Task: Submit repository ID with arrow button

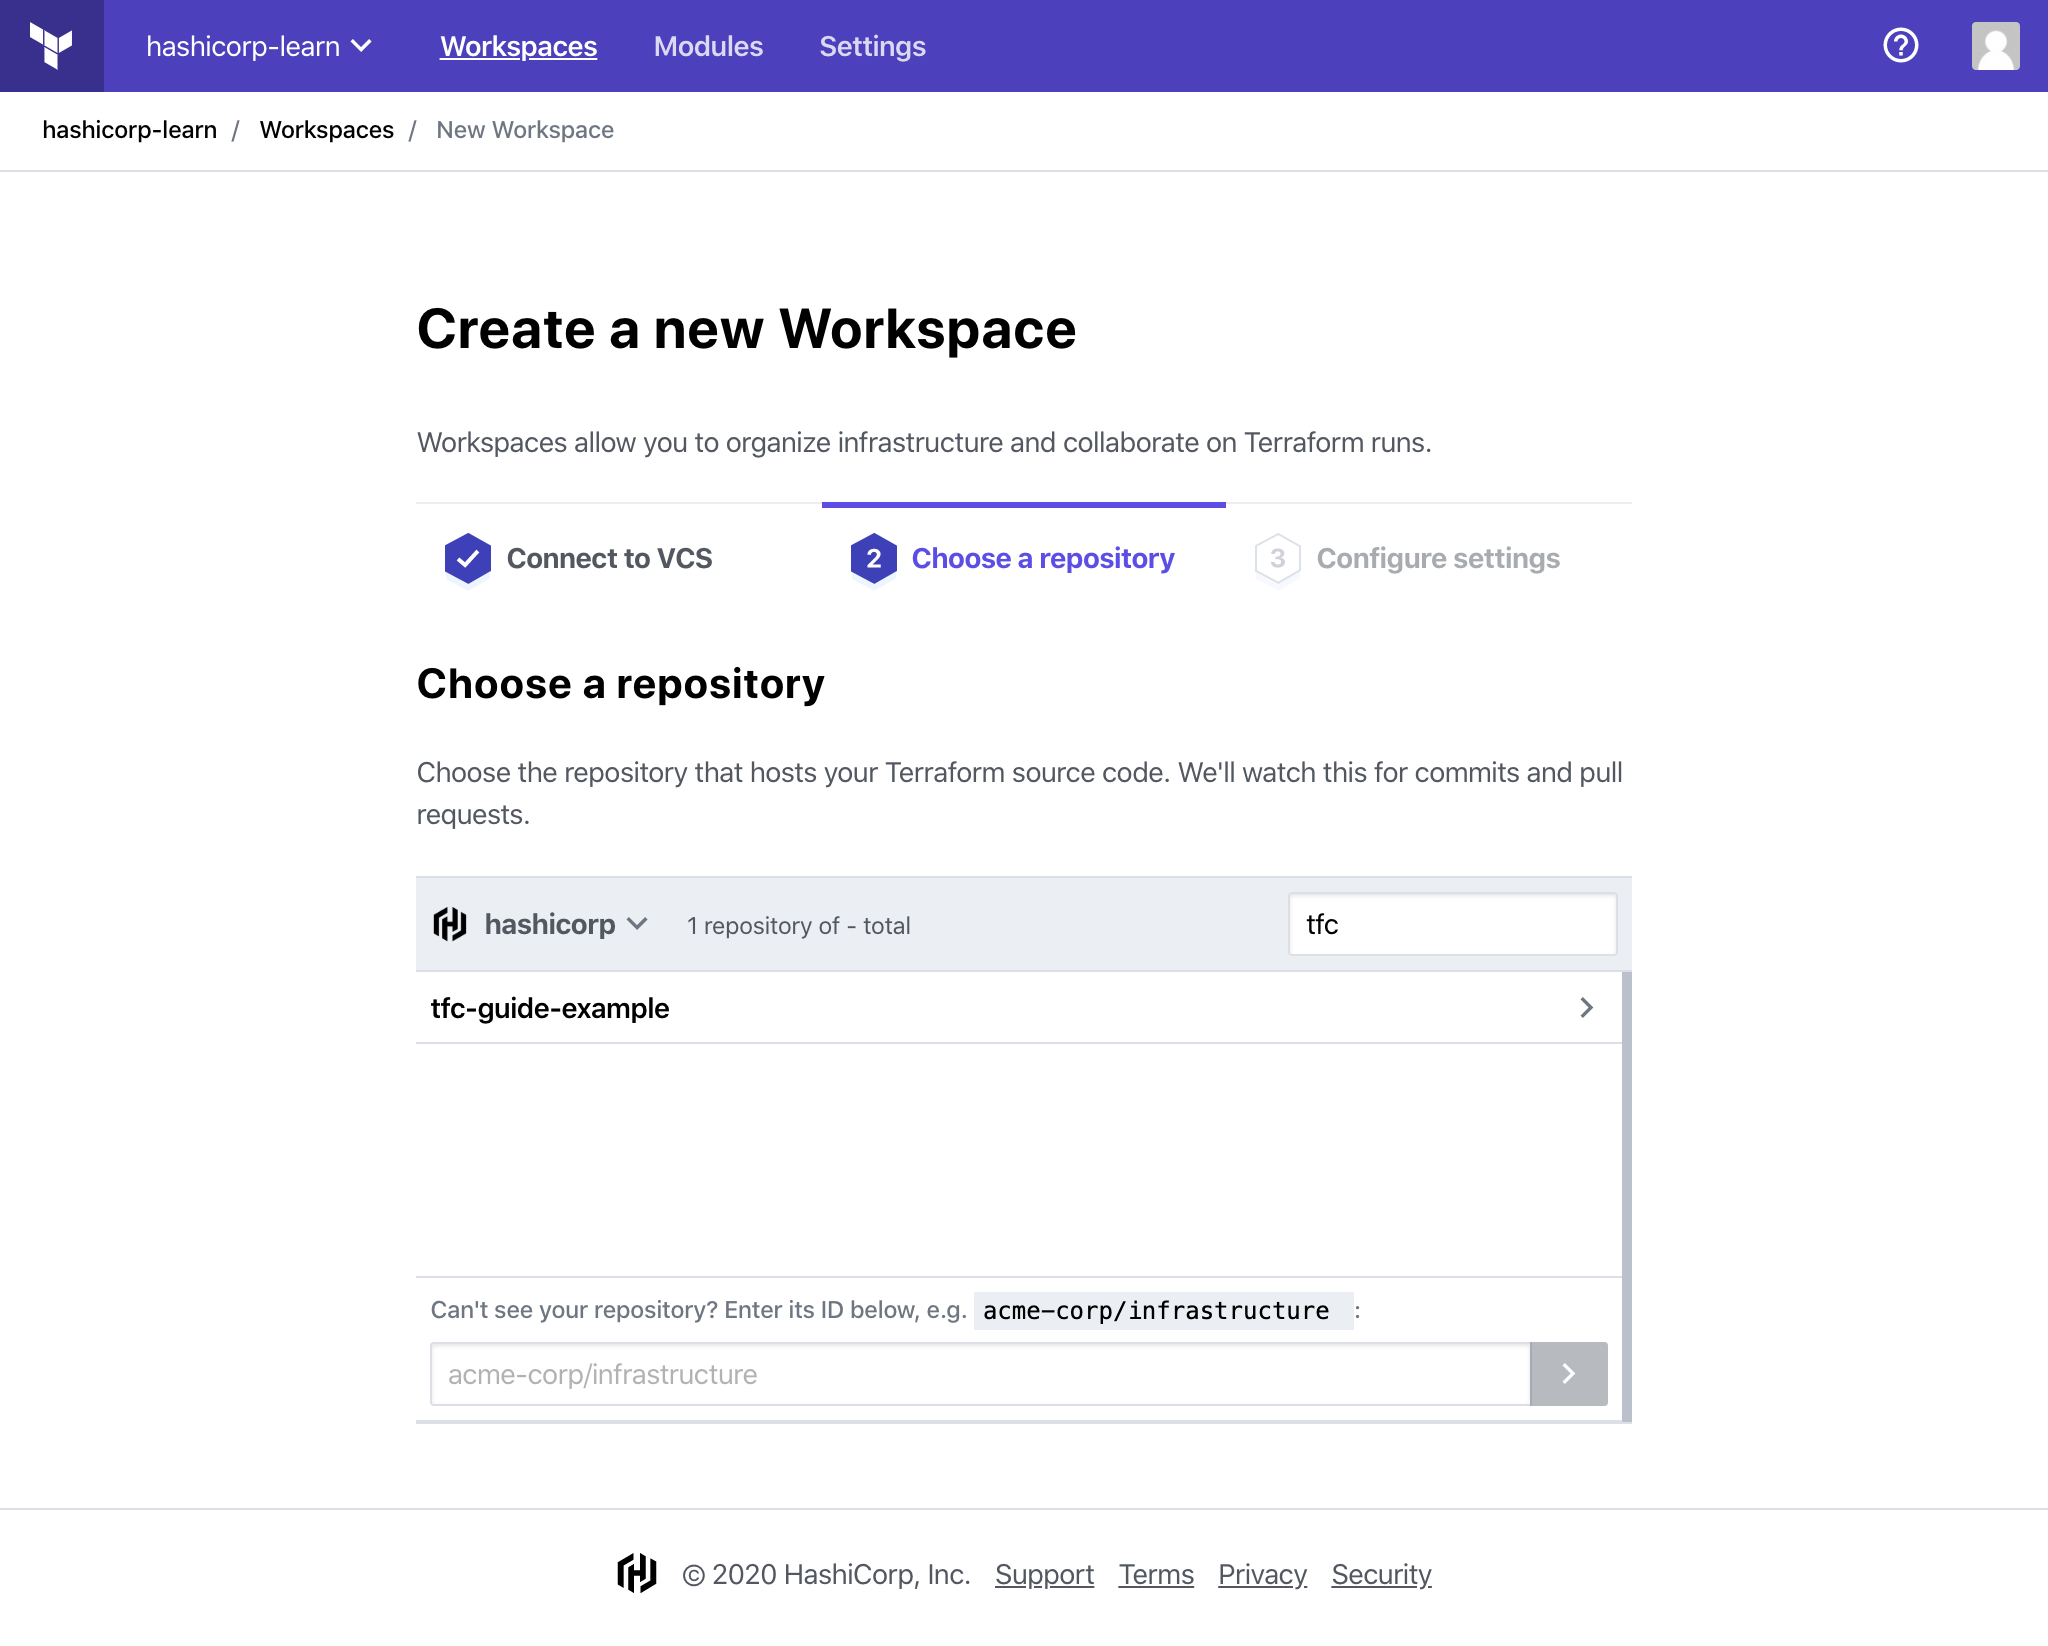Action: pyautogui.click(x=1568, y=1374)
